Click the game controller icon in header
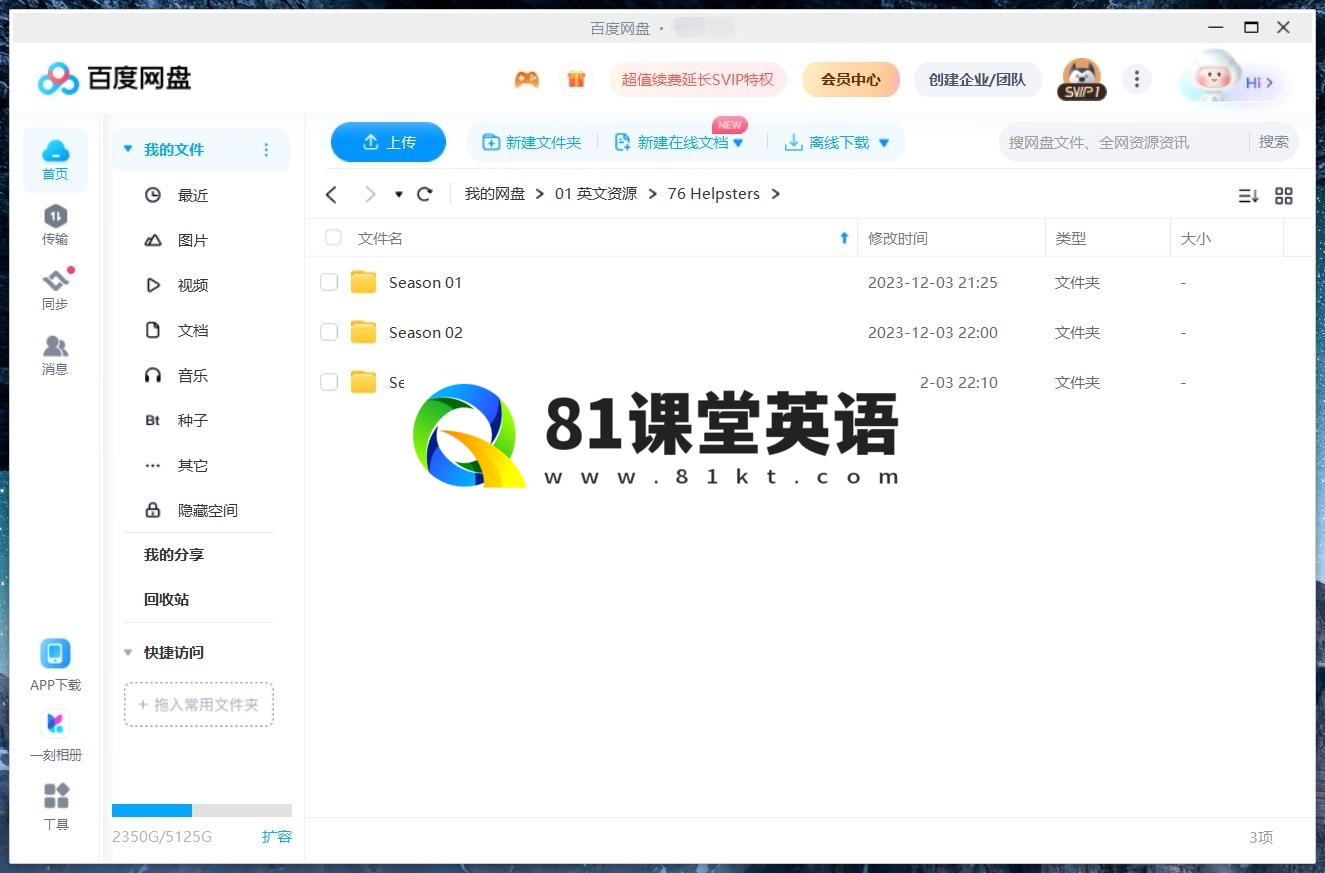The width and height of the screenshot is (1325, 873). click(527, 79)
